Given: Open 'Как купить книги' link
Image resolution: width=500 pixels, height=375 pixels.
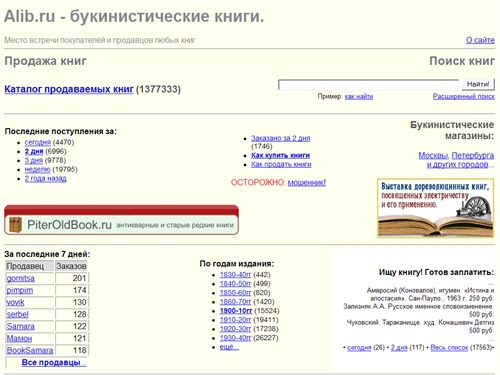Looking at the screenshot, I should (281, 155).
